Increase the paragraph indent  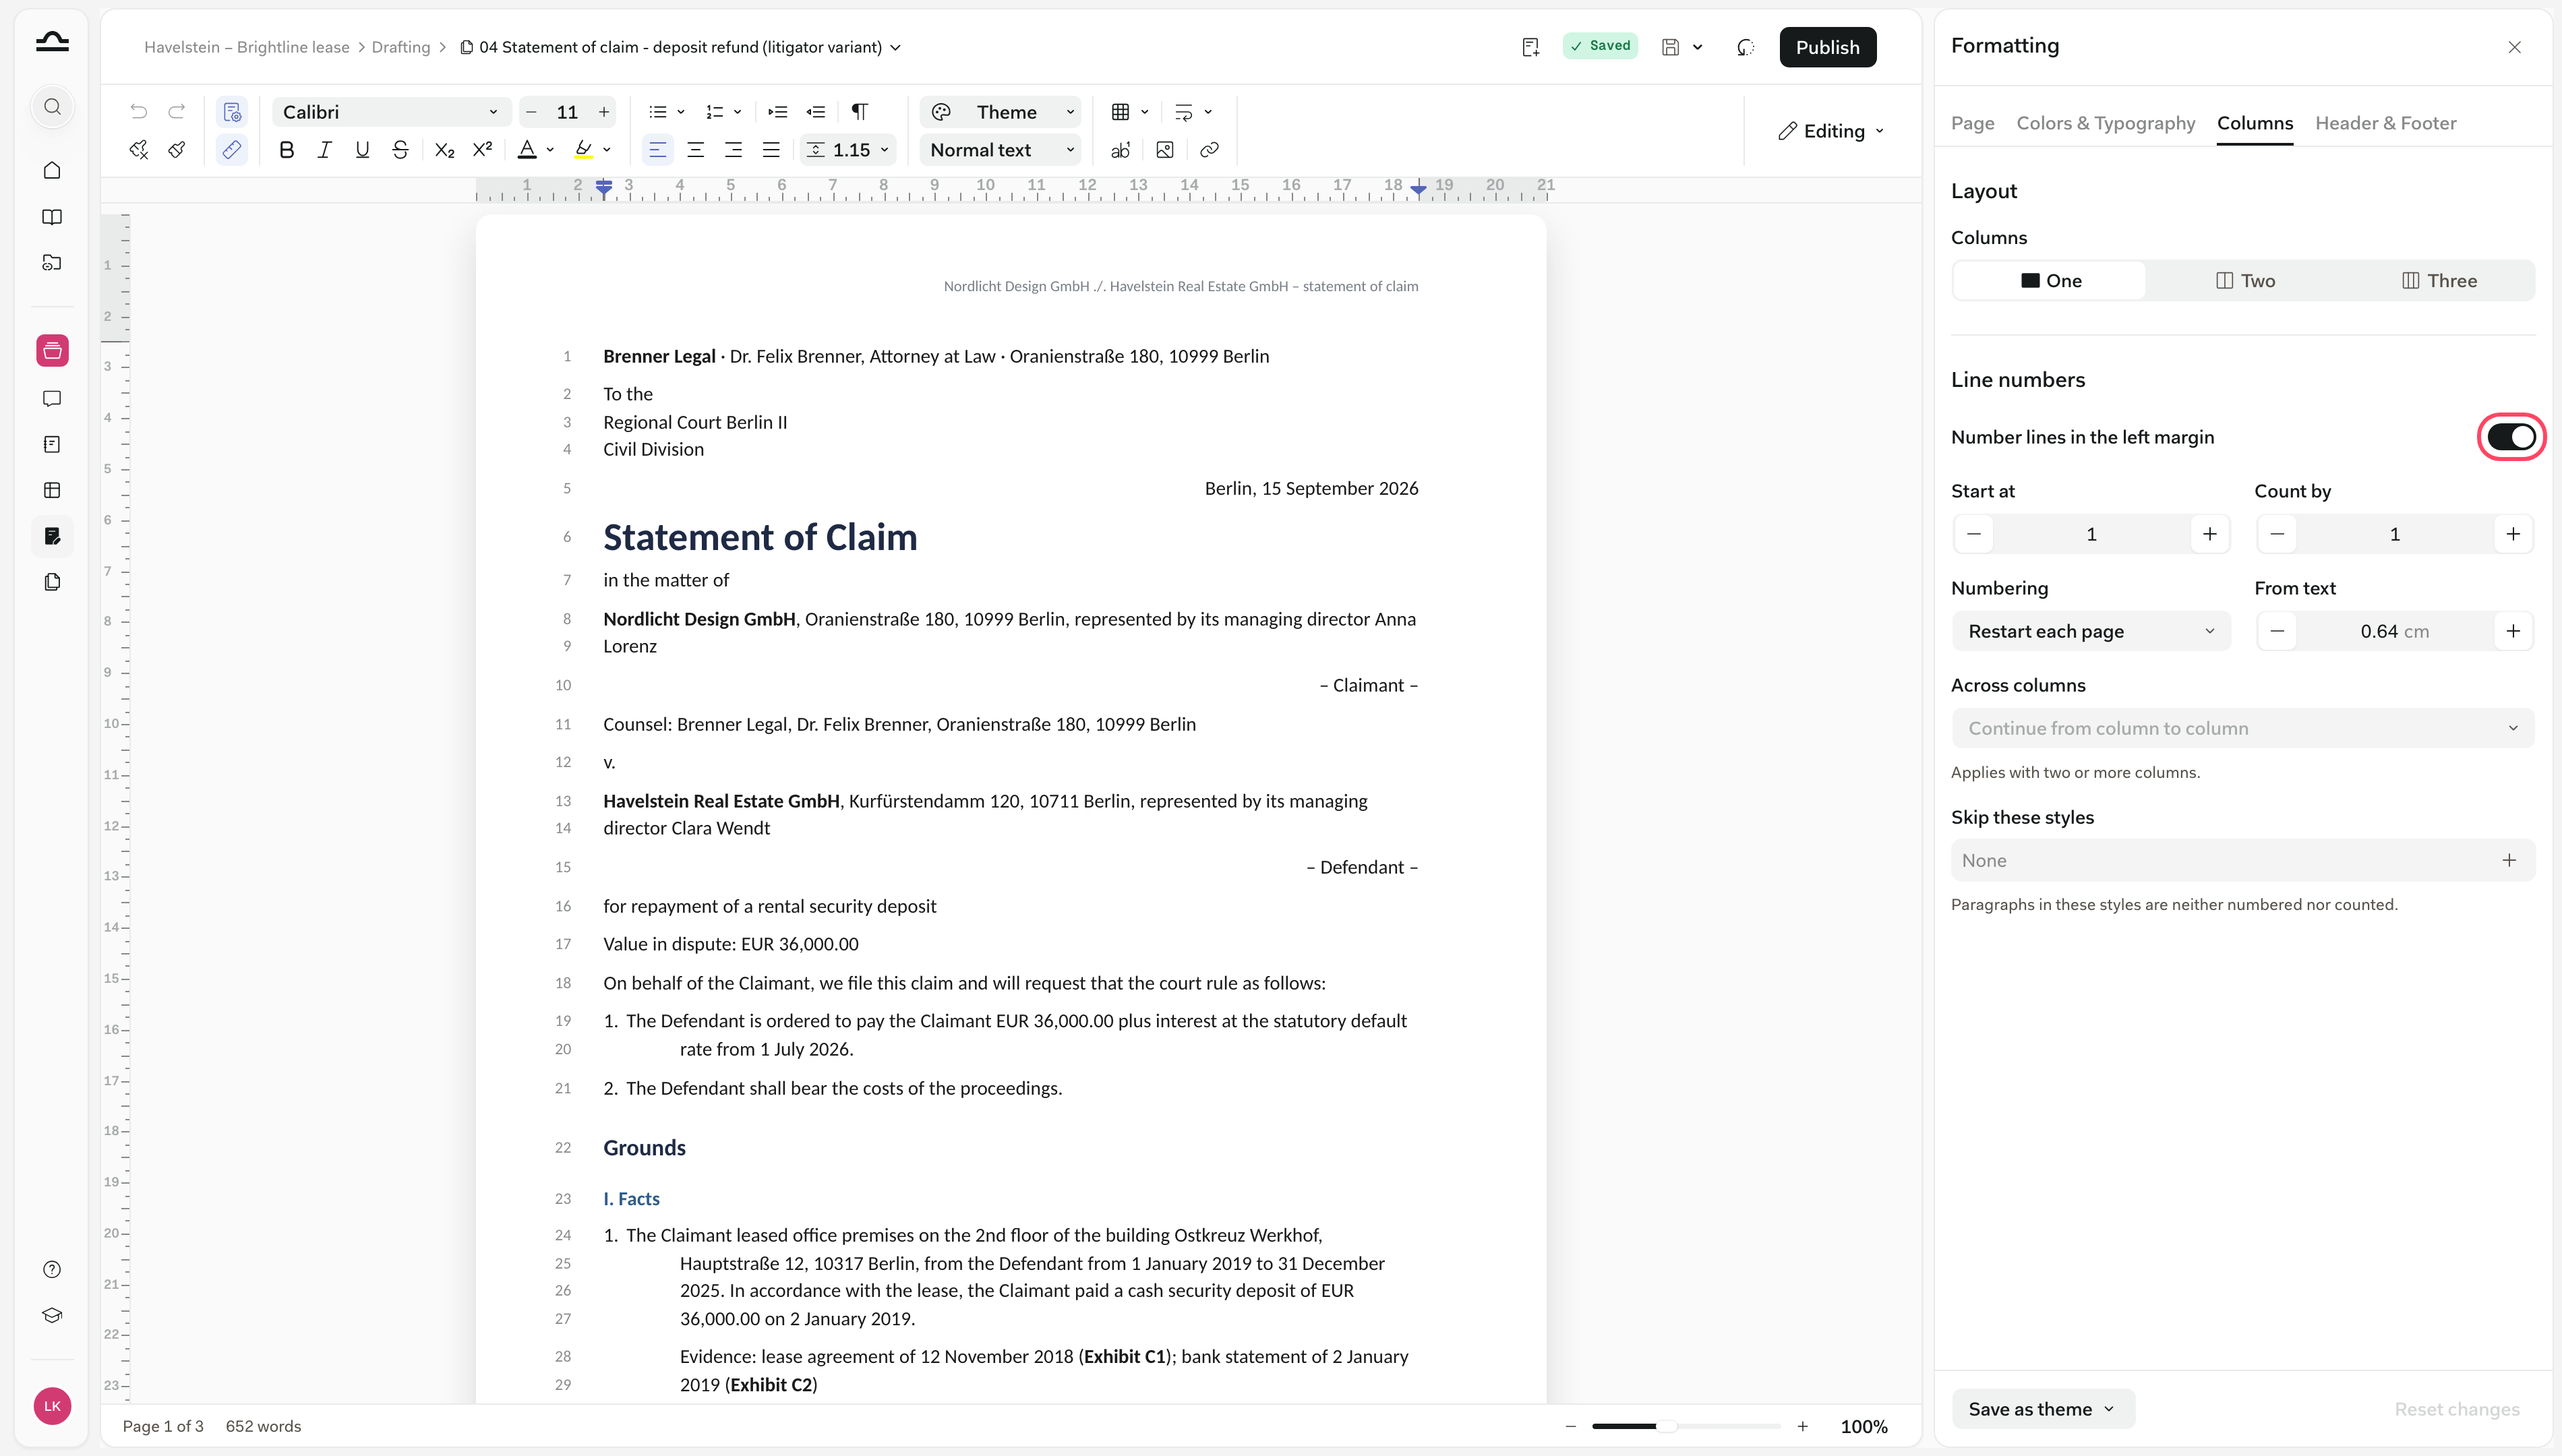(778, 111)
